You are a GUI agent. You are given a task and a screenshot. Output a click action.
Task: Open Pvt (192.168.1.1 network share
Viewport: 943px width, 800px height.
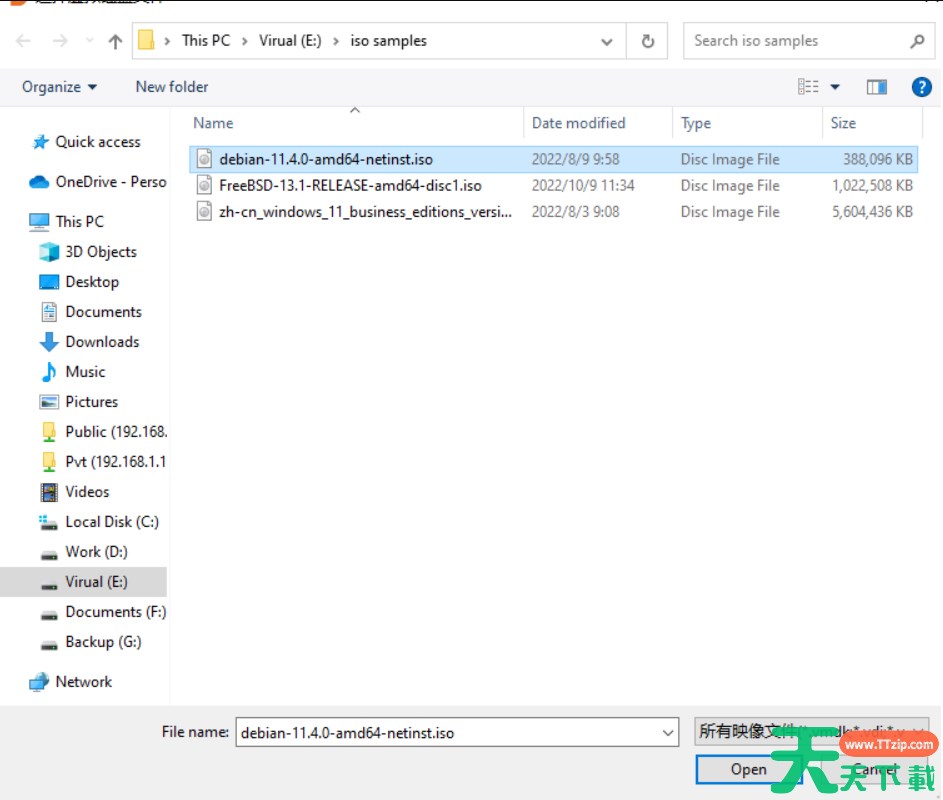click(x=115, y=462)
